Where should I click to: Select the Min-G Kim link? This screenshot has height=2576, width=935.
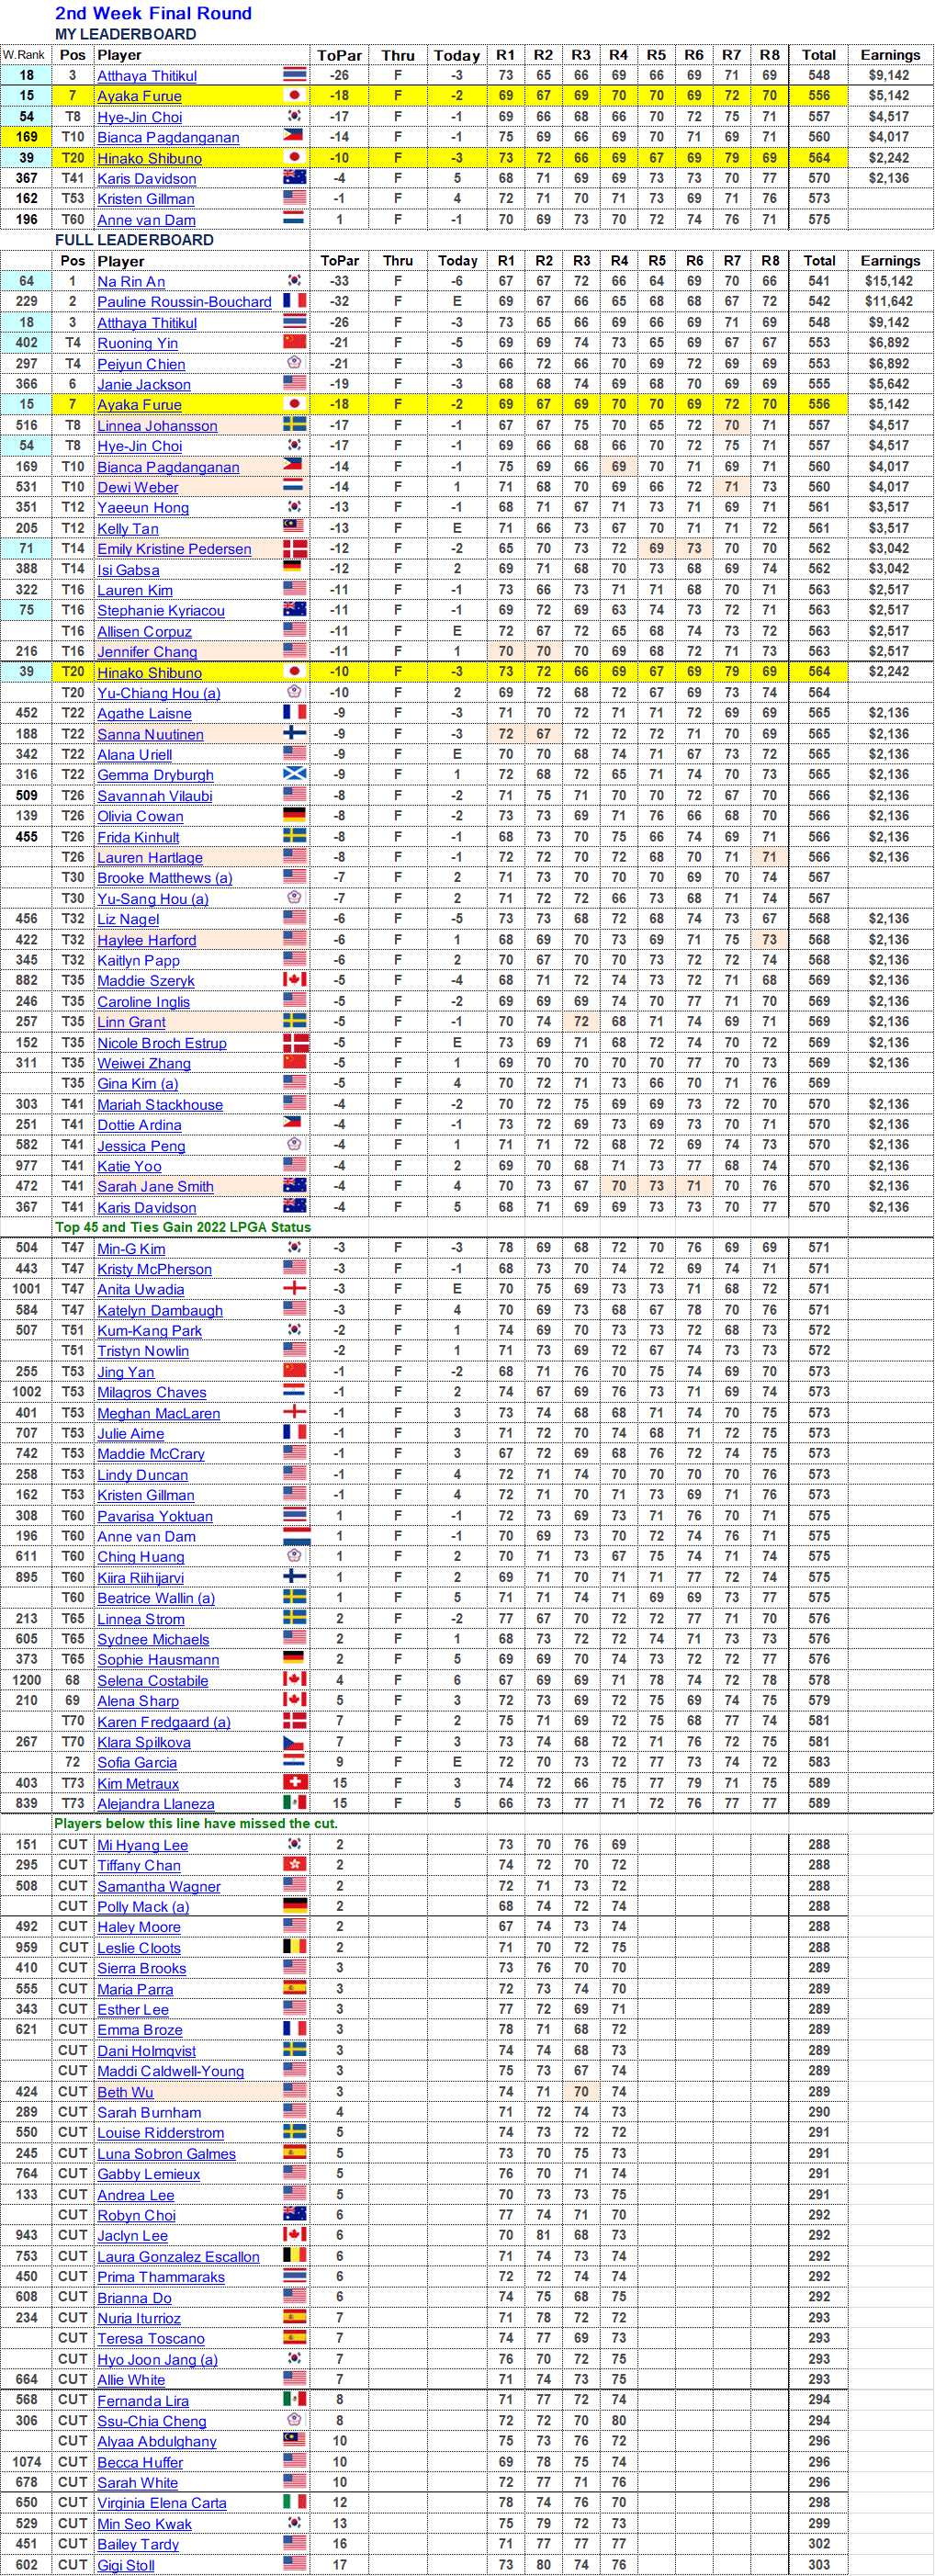tap(131, 1249)
